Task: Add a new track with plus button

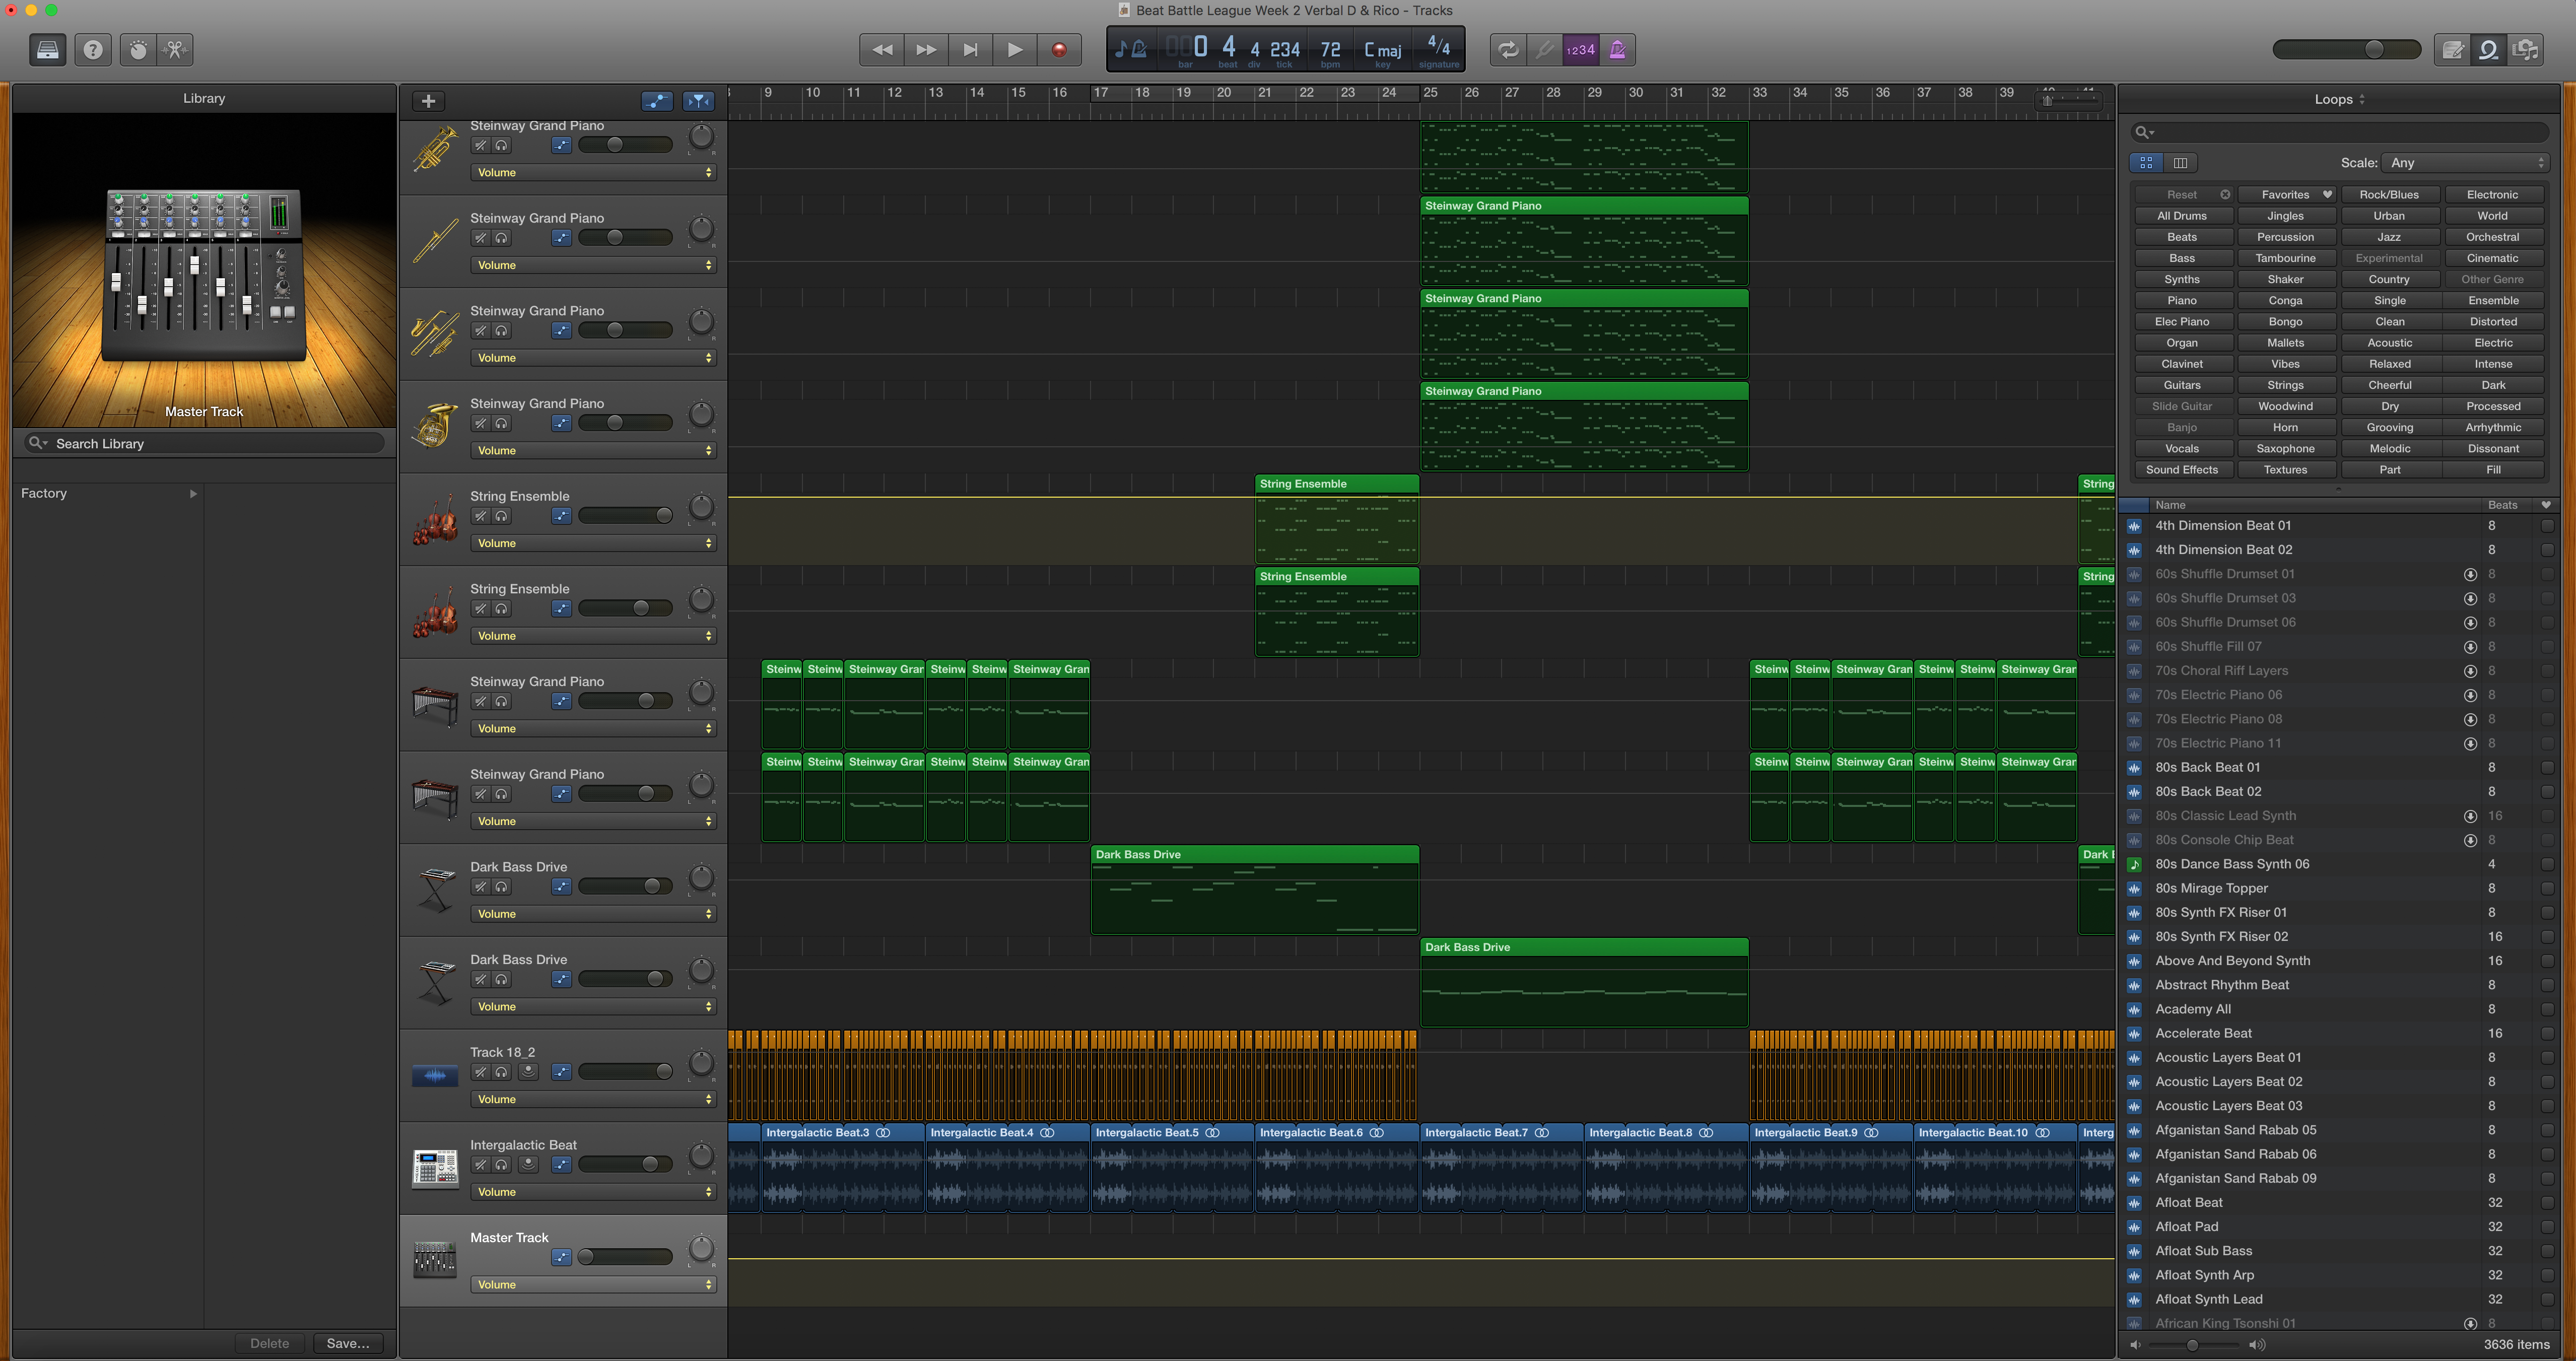Action: click(x=428, y=101)
